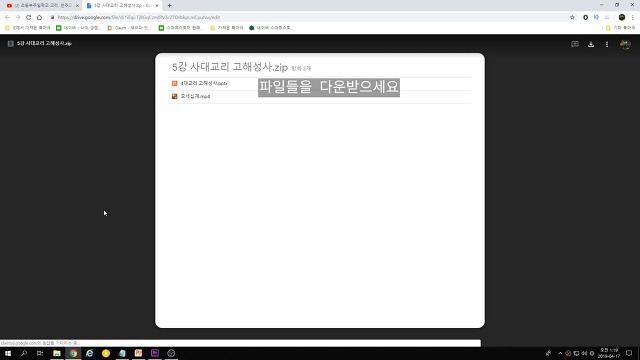Open the add comment icon in Drive header
The width and height of the screenshot is (640, 360).
coord(575,44)
